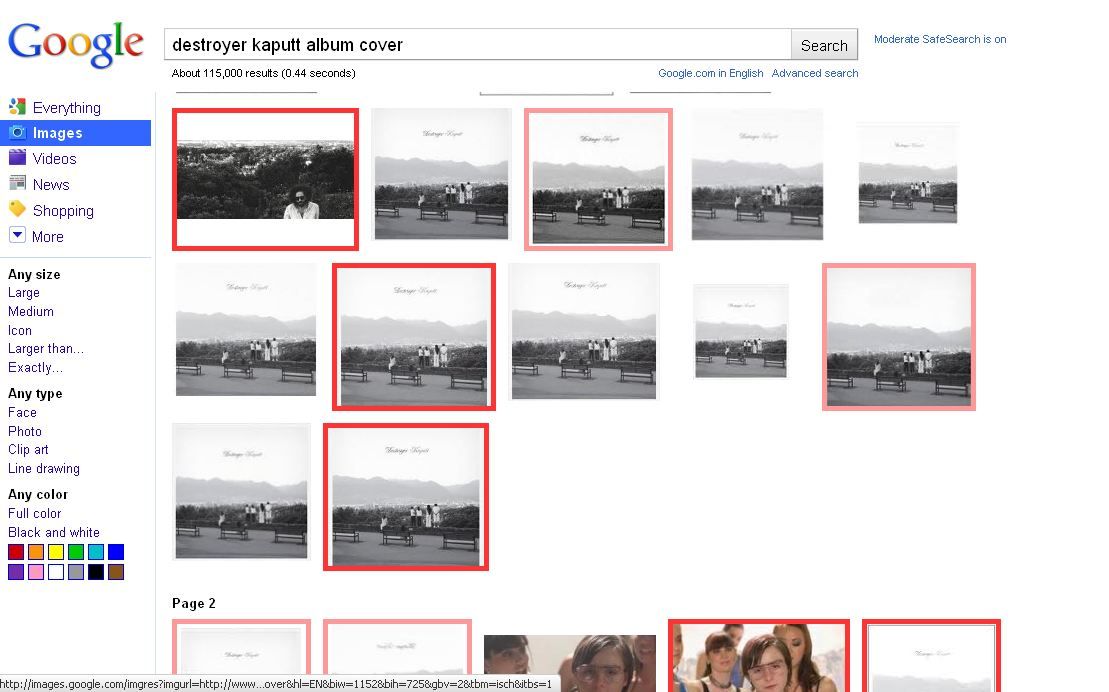Viewport: 1109px width, 692px height.
Task: Click the Google logo
Action: [x=76, y=45]
